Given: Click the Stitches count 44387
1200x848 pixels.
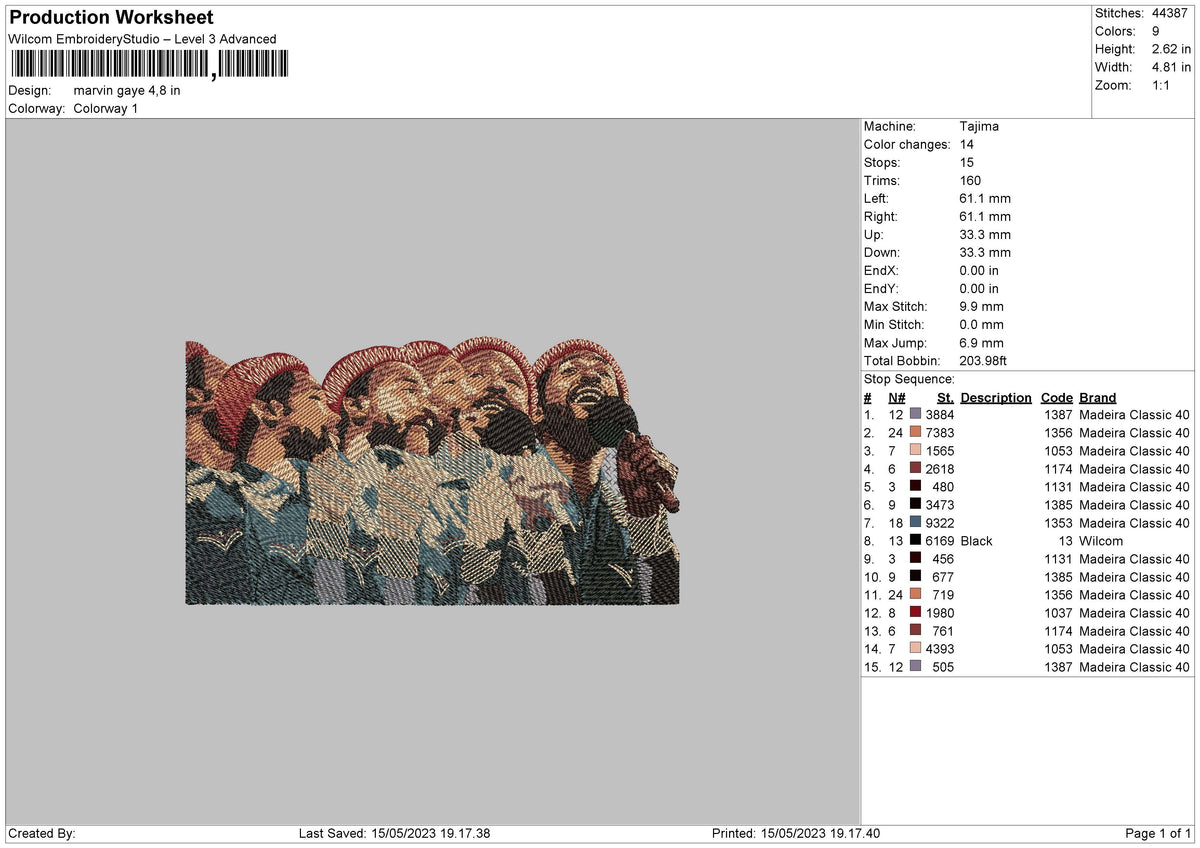Looking at the screenshot, I should point(1169,13).
